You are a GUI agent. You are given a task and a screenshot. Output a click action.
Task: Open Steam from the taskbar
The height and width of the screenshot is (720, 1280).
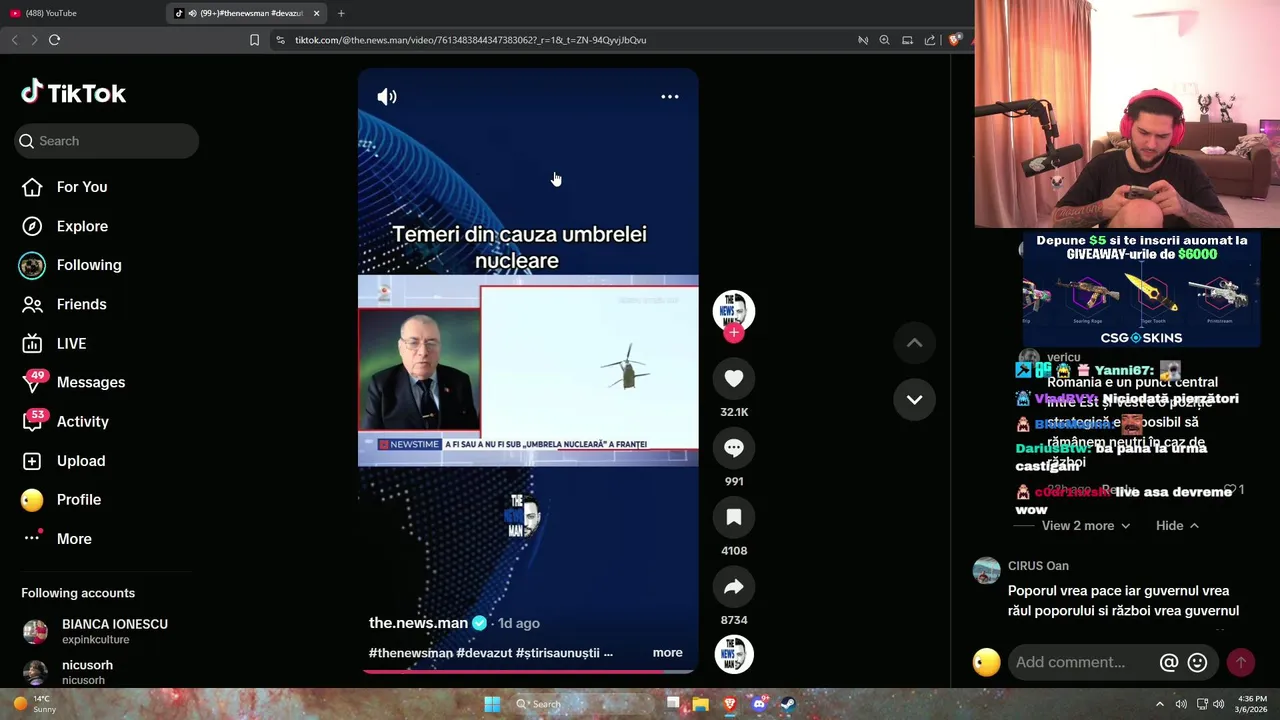pos(788,704)
